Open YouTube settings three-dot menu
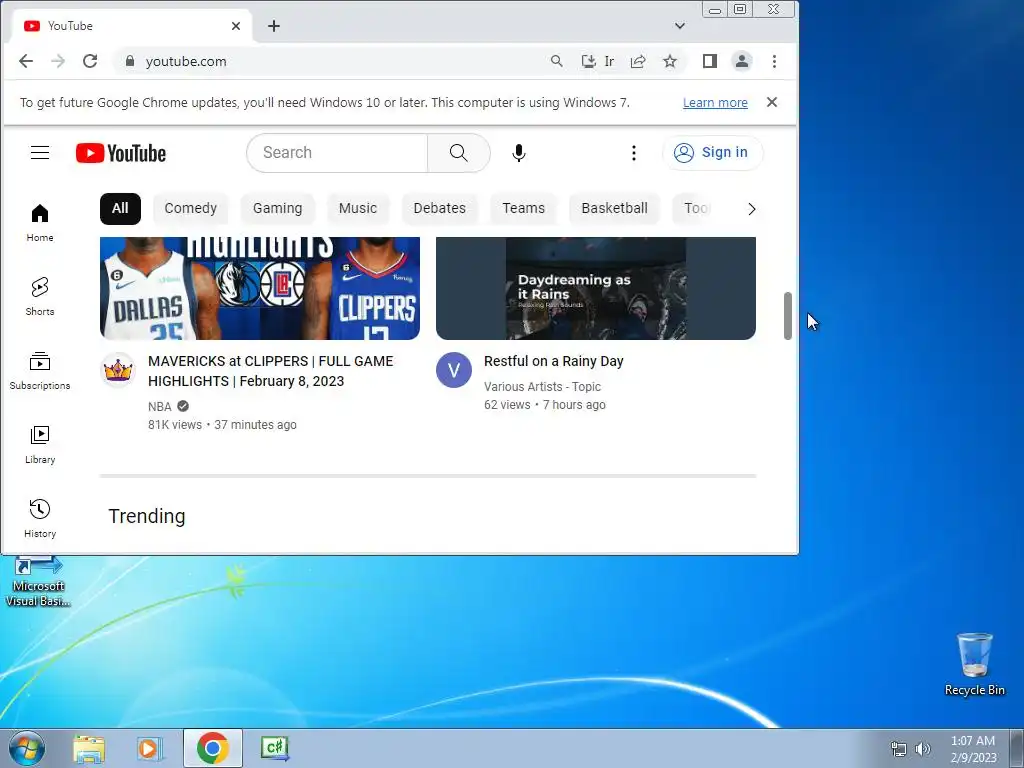 [633, 153]
